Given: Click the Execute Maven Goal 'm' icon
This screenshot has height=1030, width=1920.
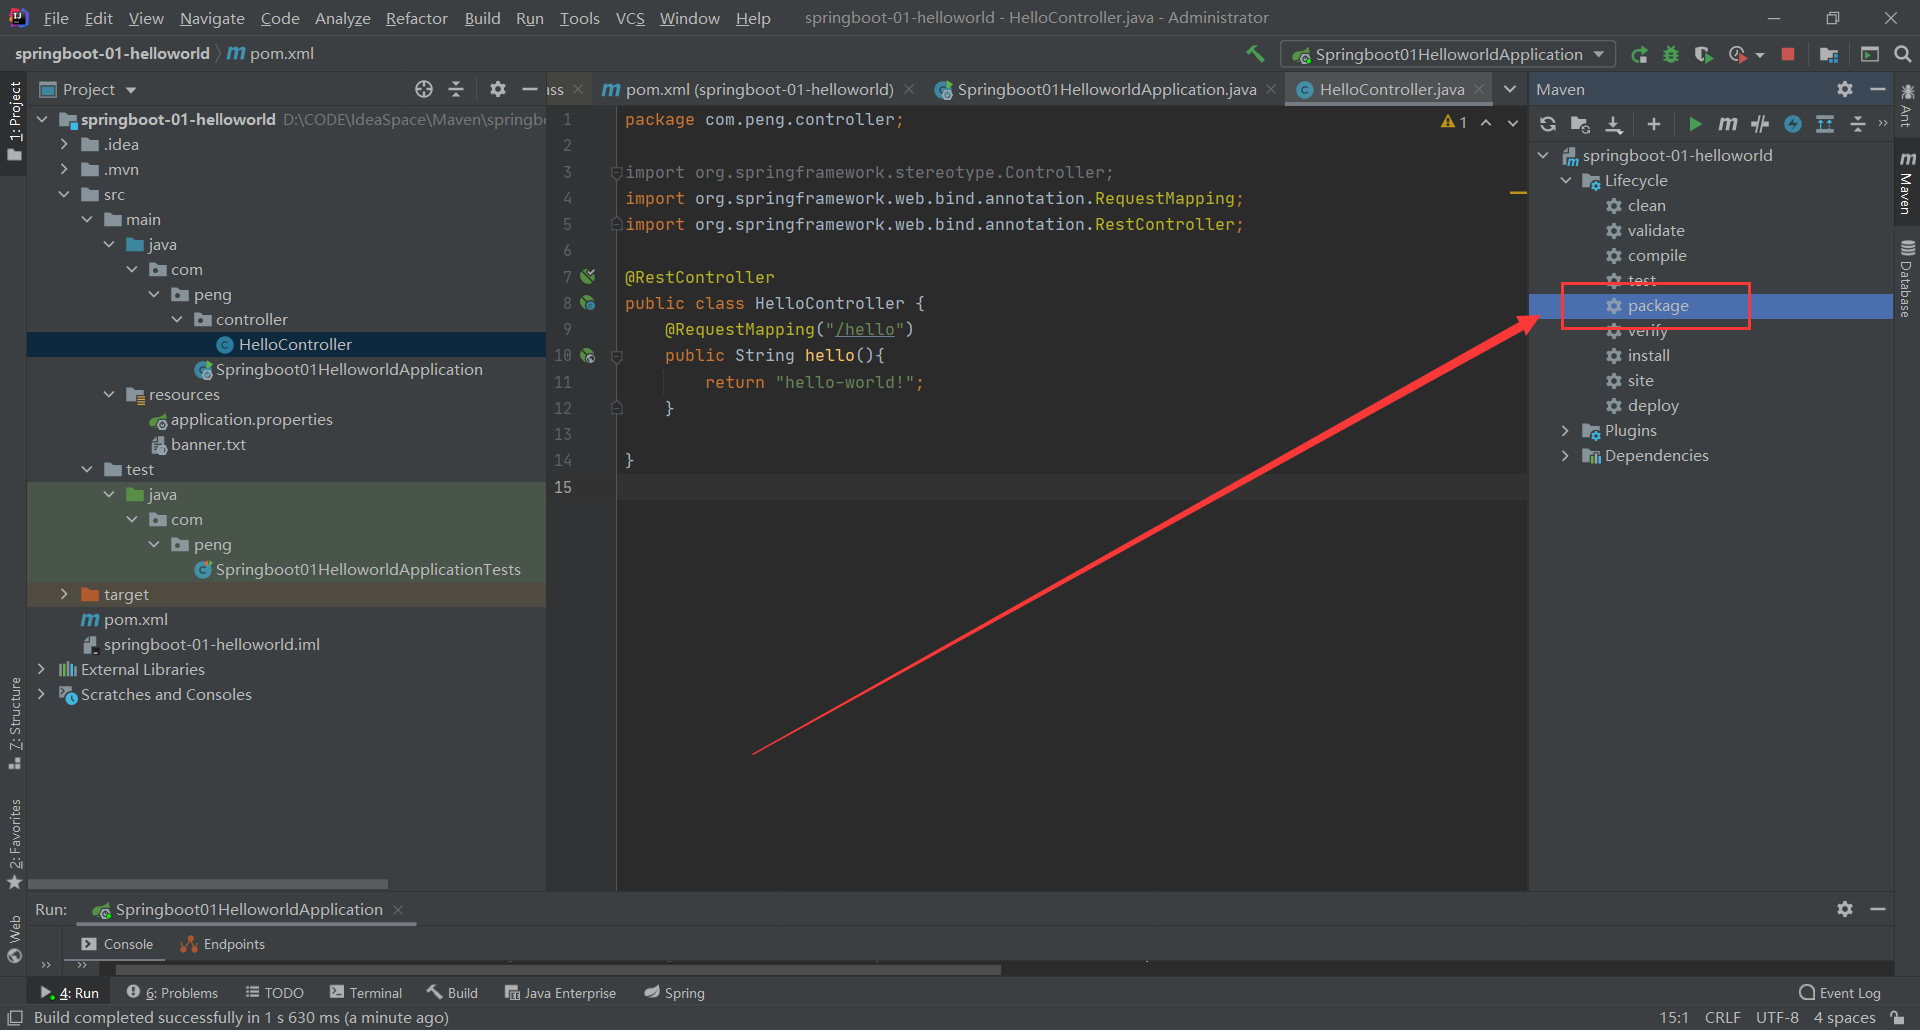Looking at the screenshot, I should click(1727, 124).
